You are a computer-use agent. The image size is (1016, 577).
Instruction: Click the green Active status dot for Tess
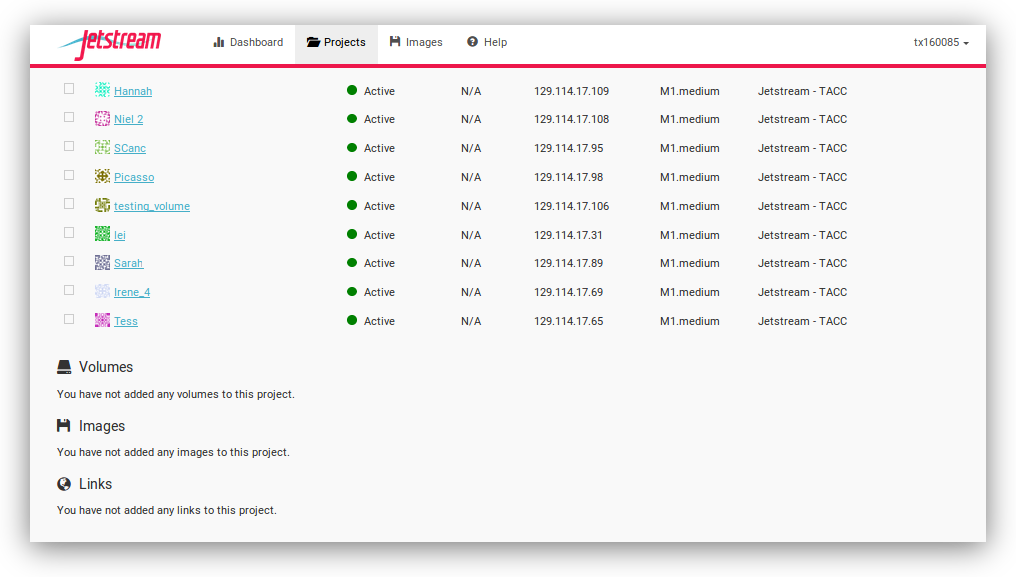pyautogui.click(x=352, y=321)
